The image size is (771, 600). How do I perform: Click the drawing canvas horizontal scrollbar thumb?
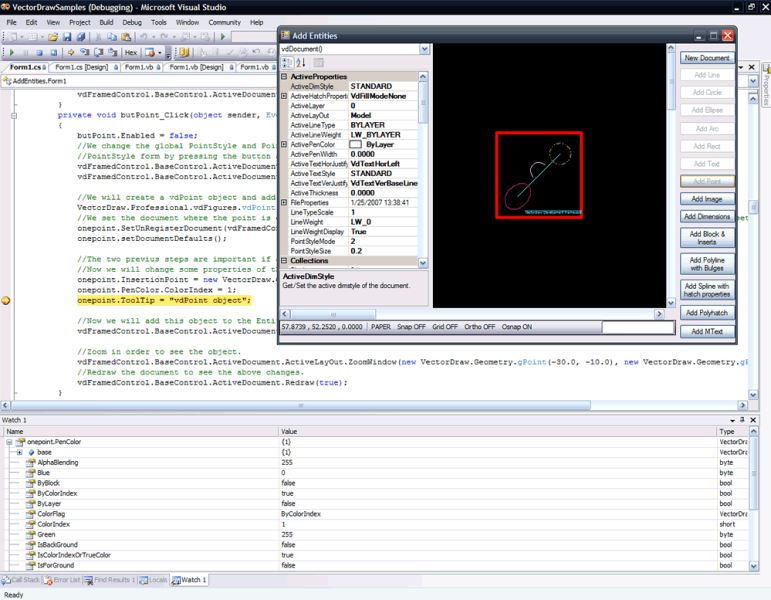(334, 314)
